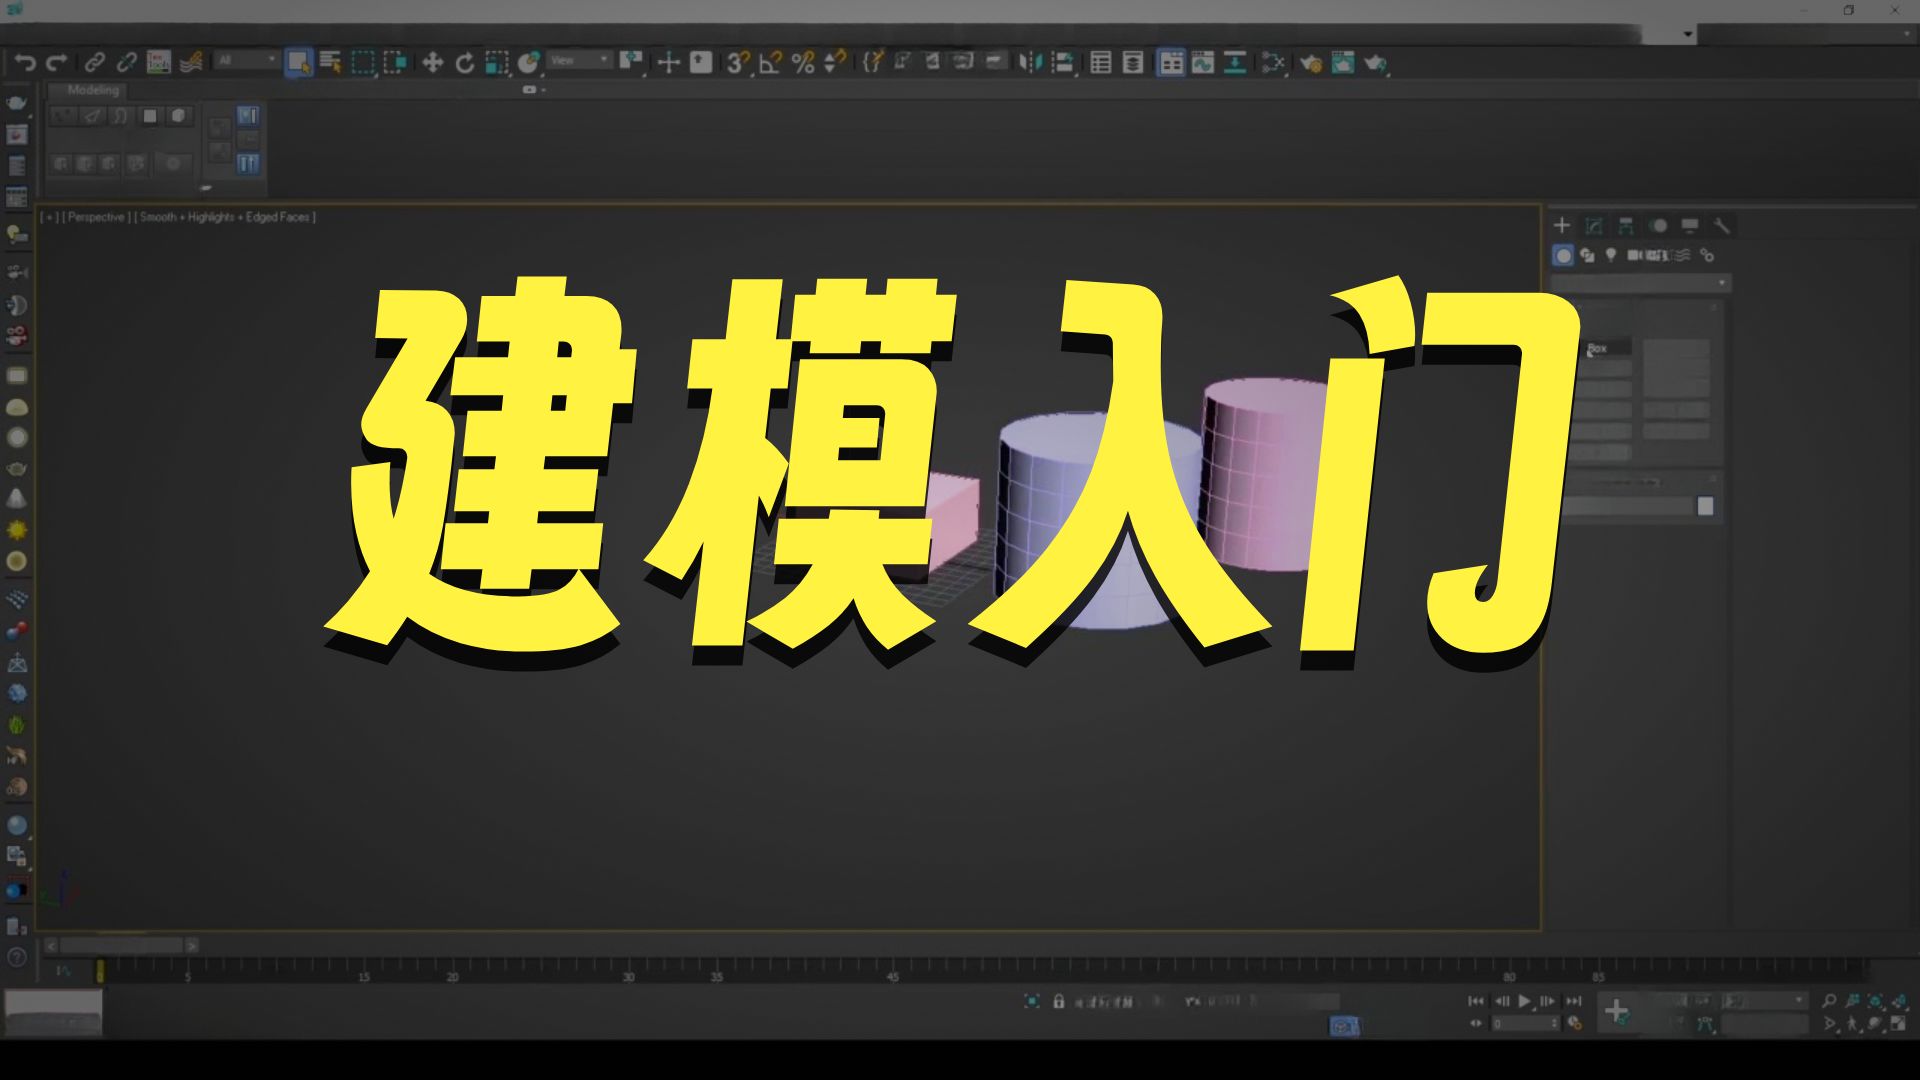This screenshot has height=1080, width=1920.
Task: Click the Redo arrow in main toolbar
Action: (x=57, y=63)
